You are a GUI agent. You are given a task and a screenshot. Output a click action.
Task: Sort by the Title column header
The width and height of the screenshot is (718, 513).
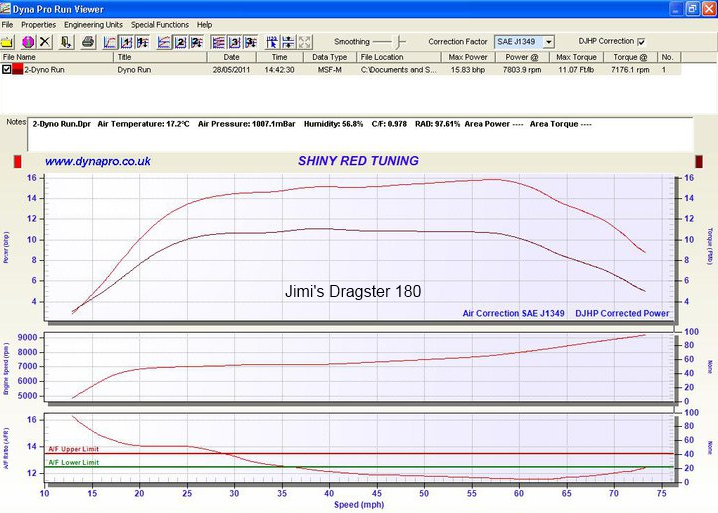[x=160, y=57]
